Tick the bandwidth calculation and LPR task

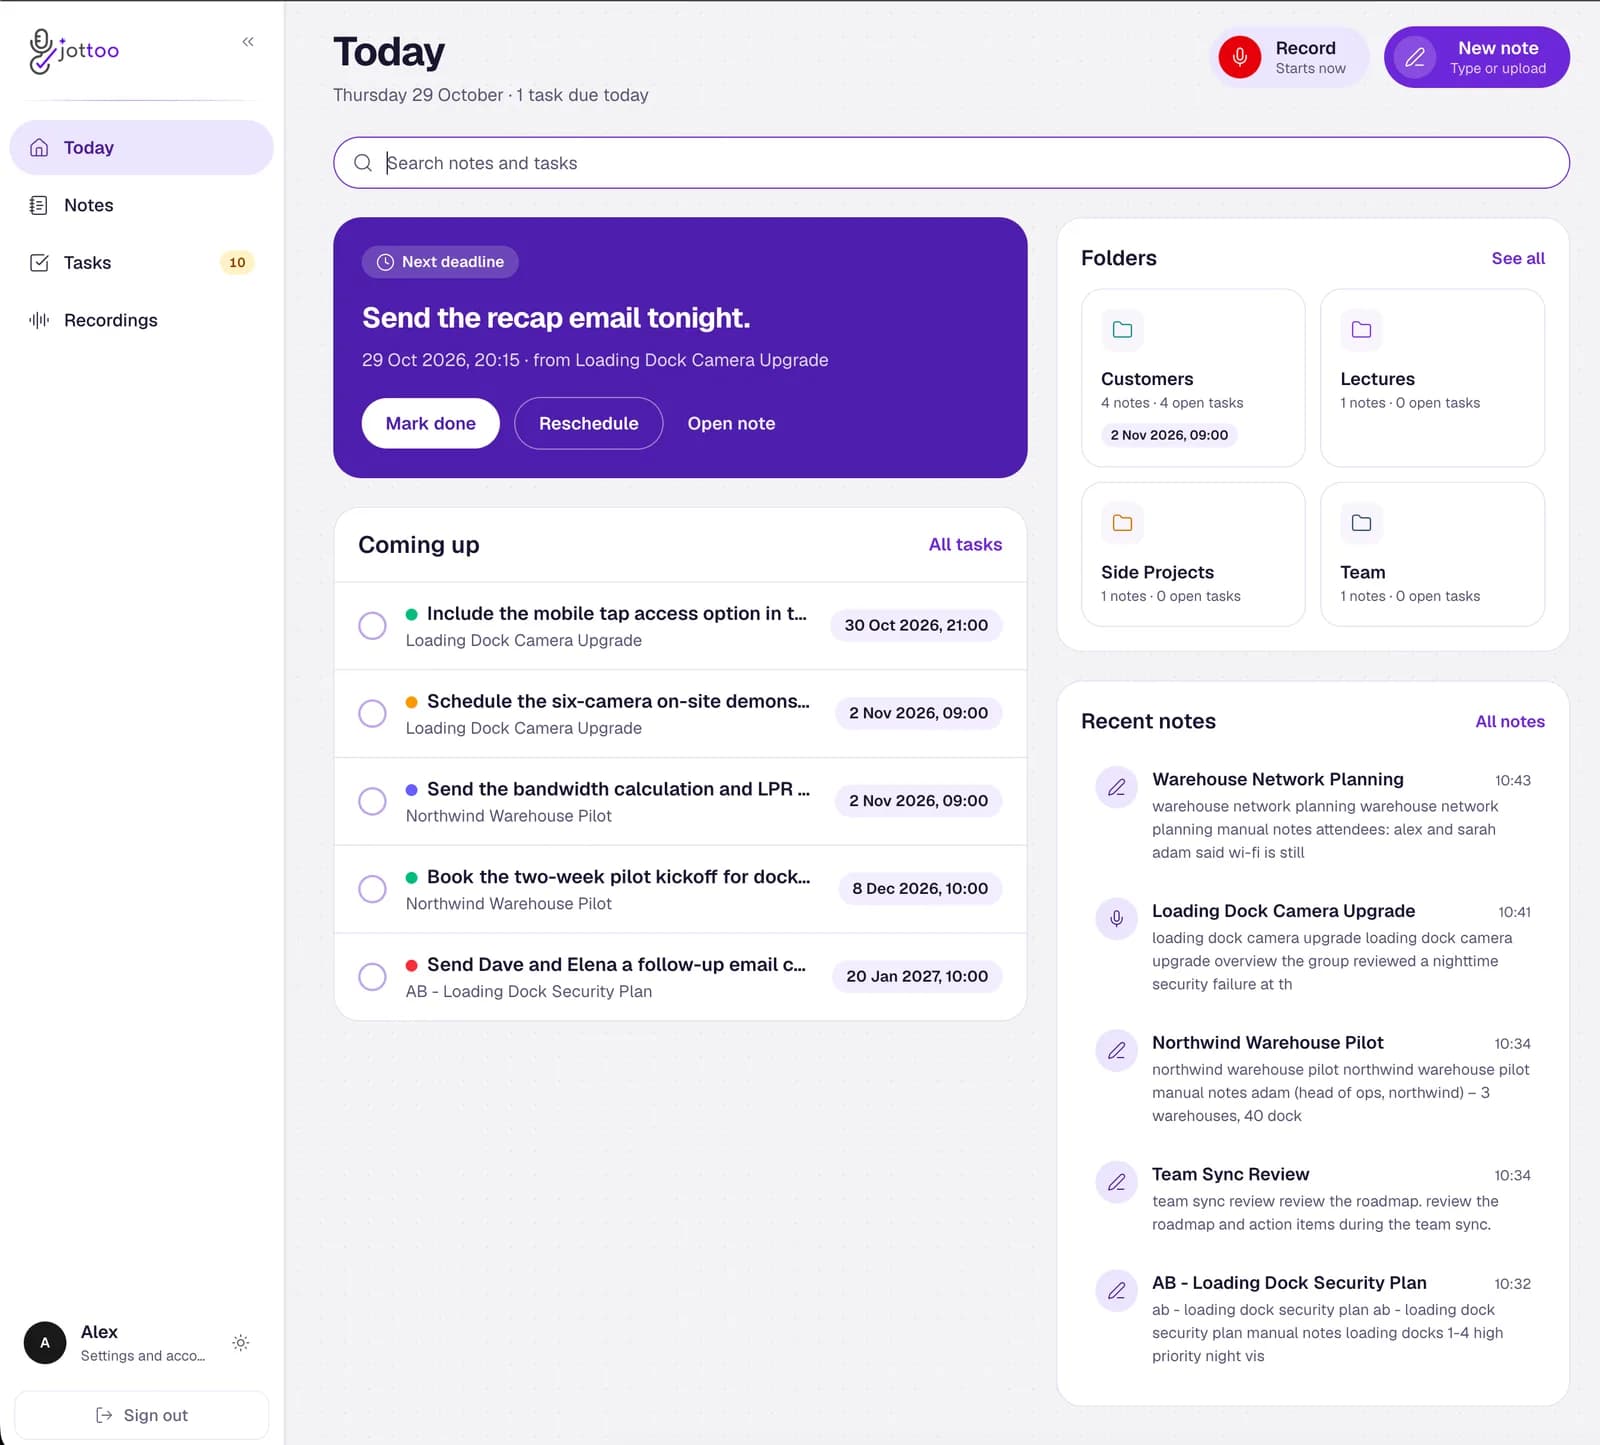(x=372, y=802)
